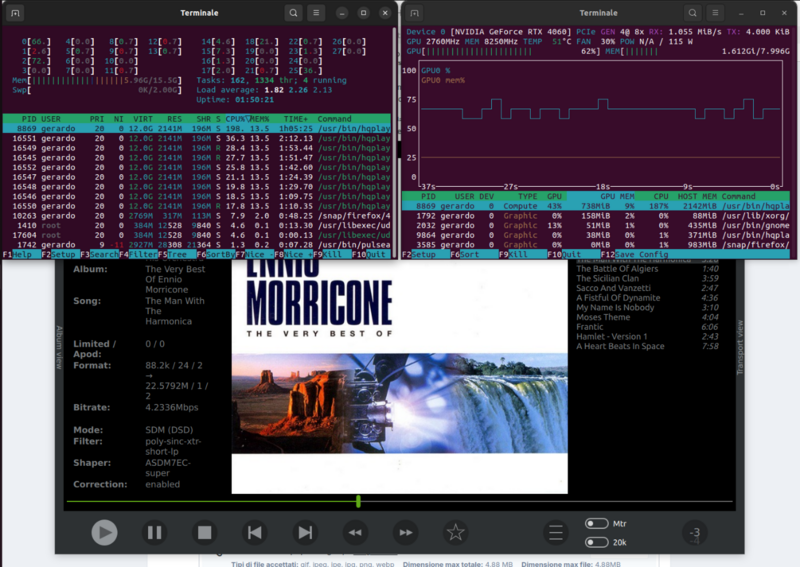Mark the track favorite with the star

tap(456, 533)
